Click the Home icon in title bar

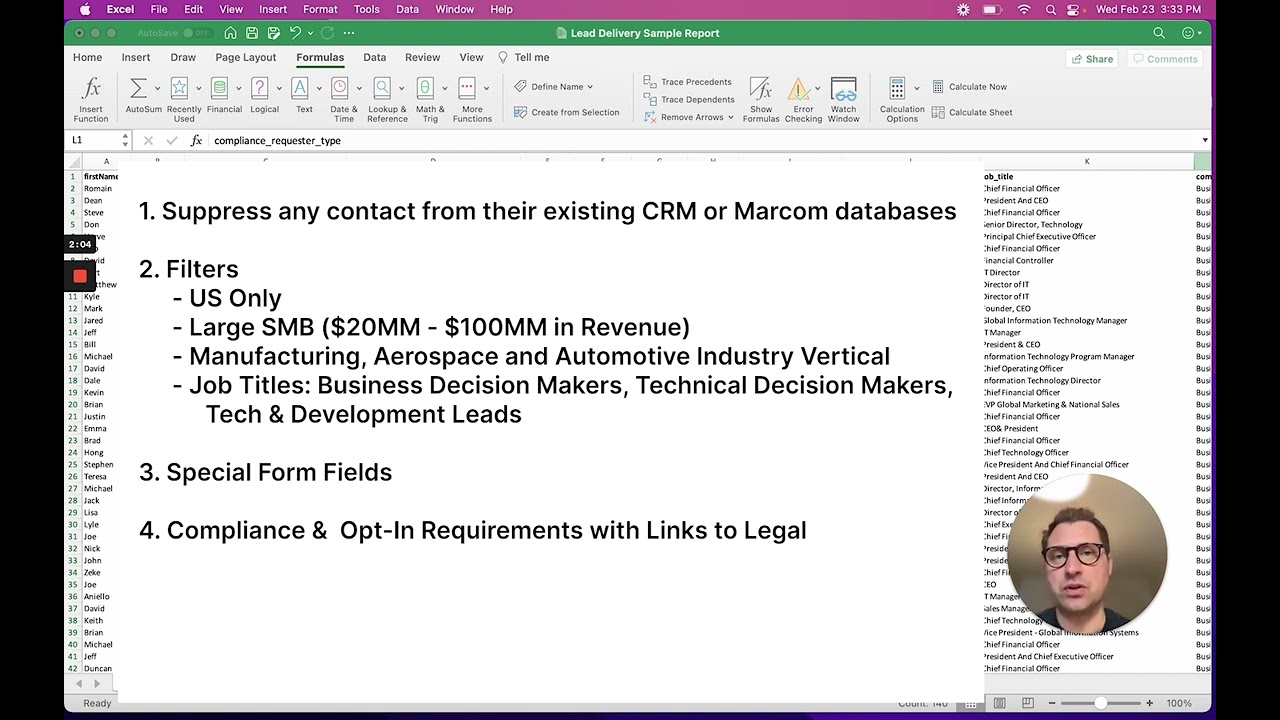click(230, 33)
